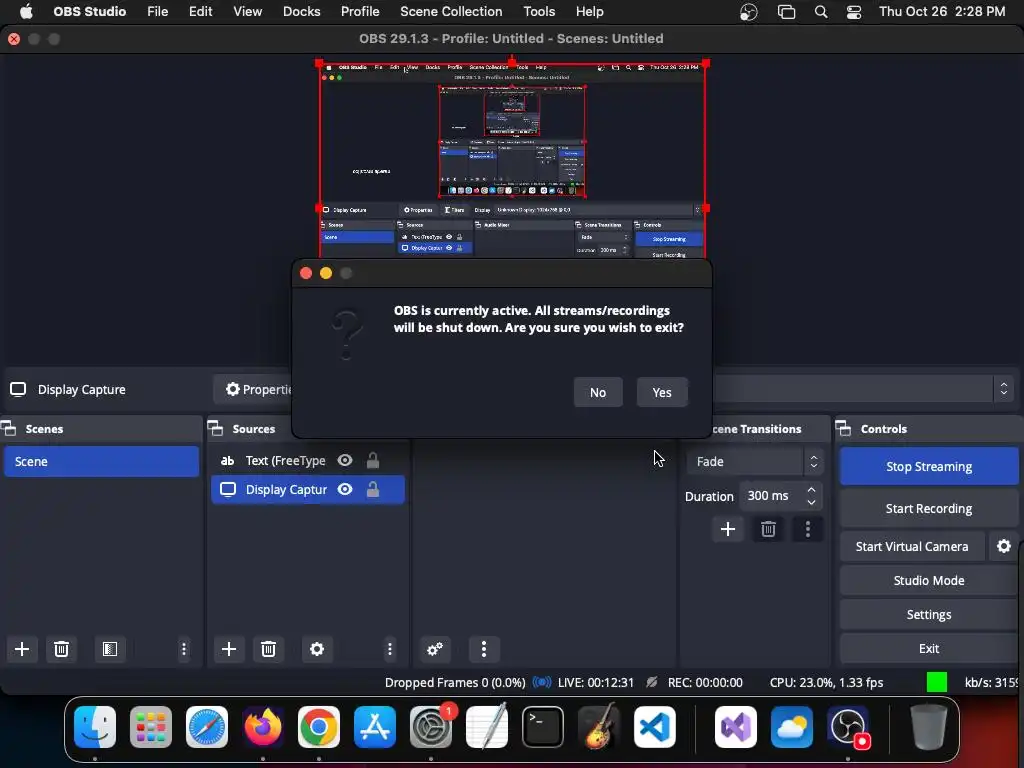Open the Tools menu
Viewport: 1024px width, 768px height.
point(539,12)
